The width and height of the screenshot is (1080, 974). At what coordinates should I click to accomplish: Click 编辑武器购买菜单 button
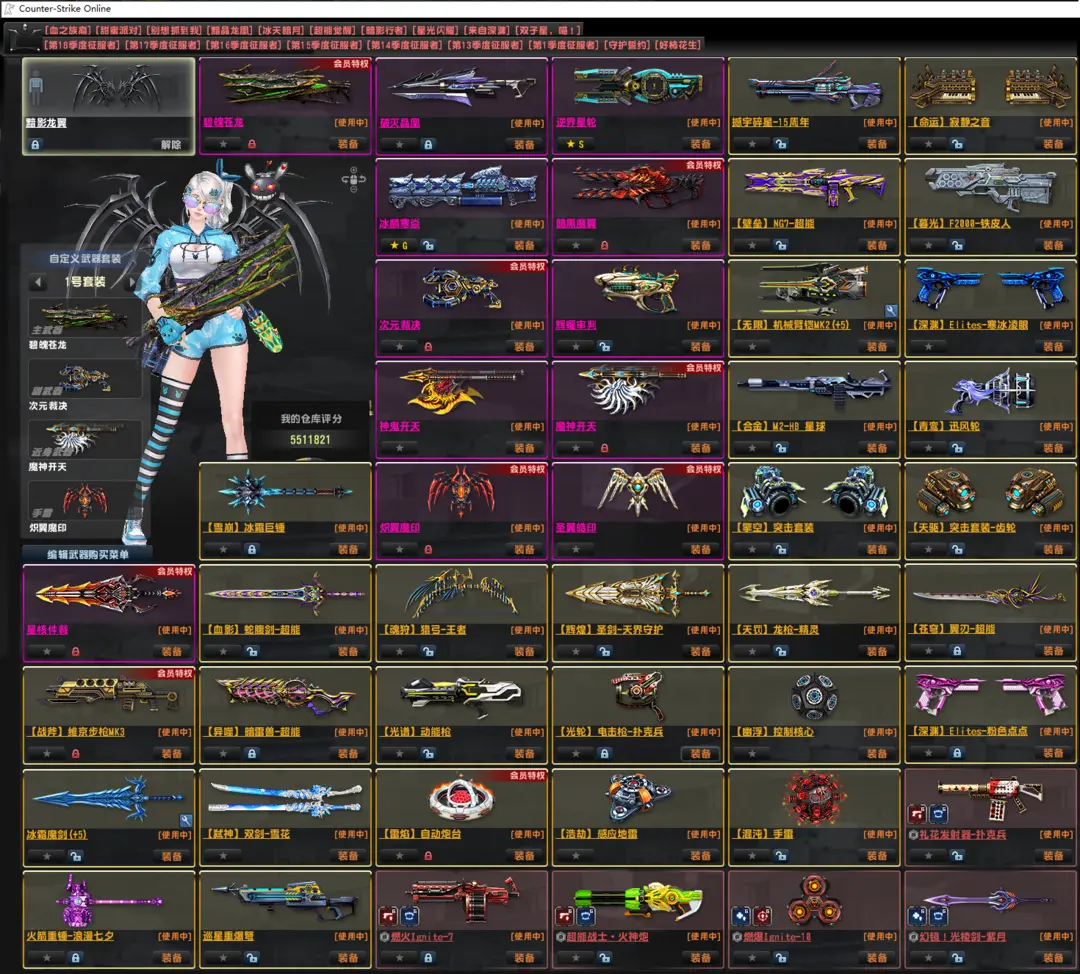pyautogui.click(x=87, y=555)
